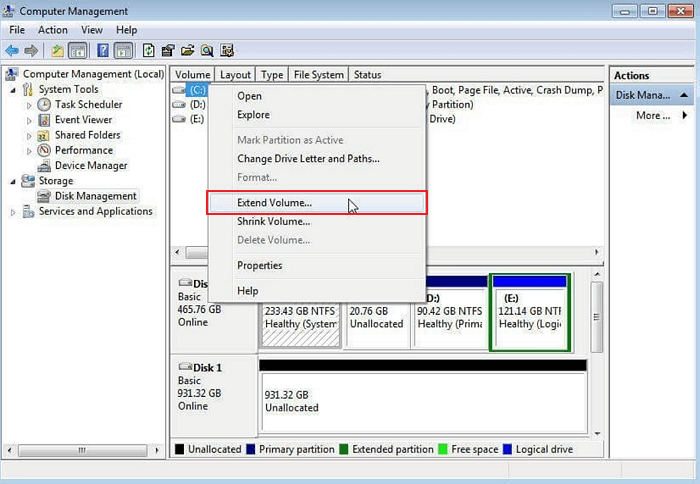Select Disk Management in the tree
This screenshot has height=484, width=700.
(x=95, y=197)
